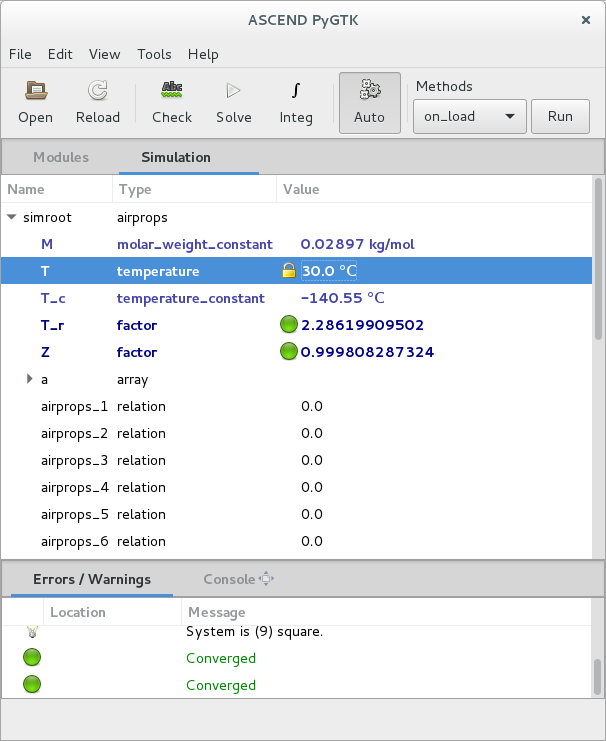Expand the array node named a
Screen dimensions: 606x741
pyautogui.click(x=30, y=379)
